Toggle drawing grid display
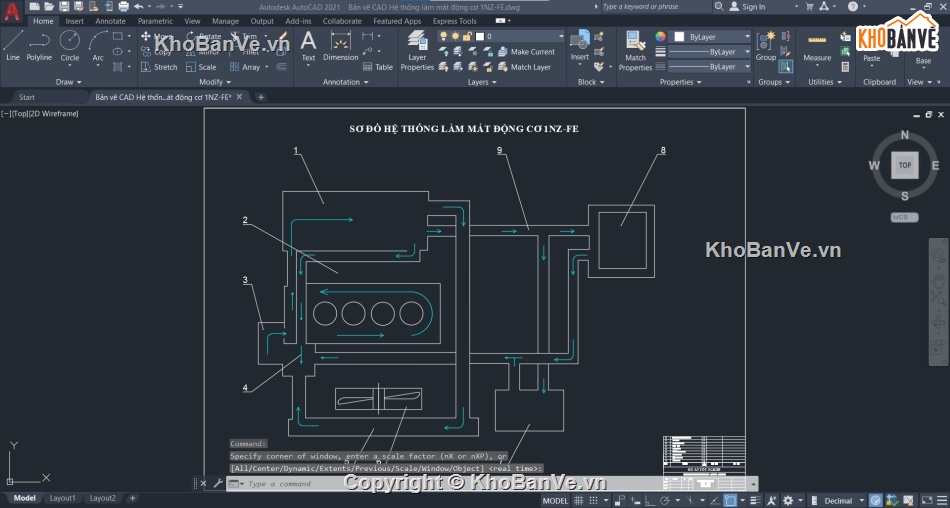Viewport: 950px width, 508px height. click(579, 501)
